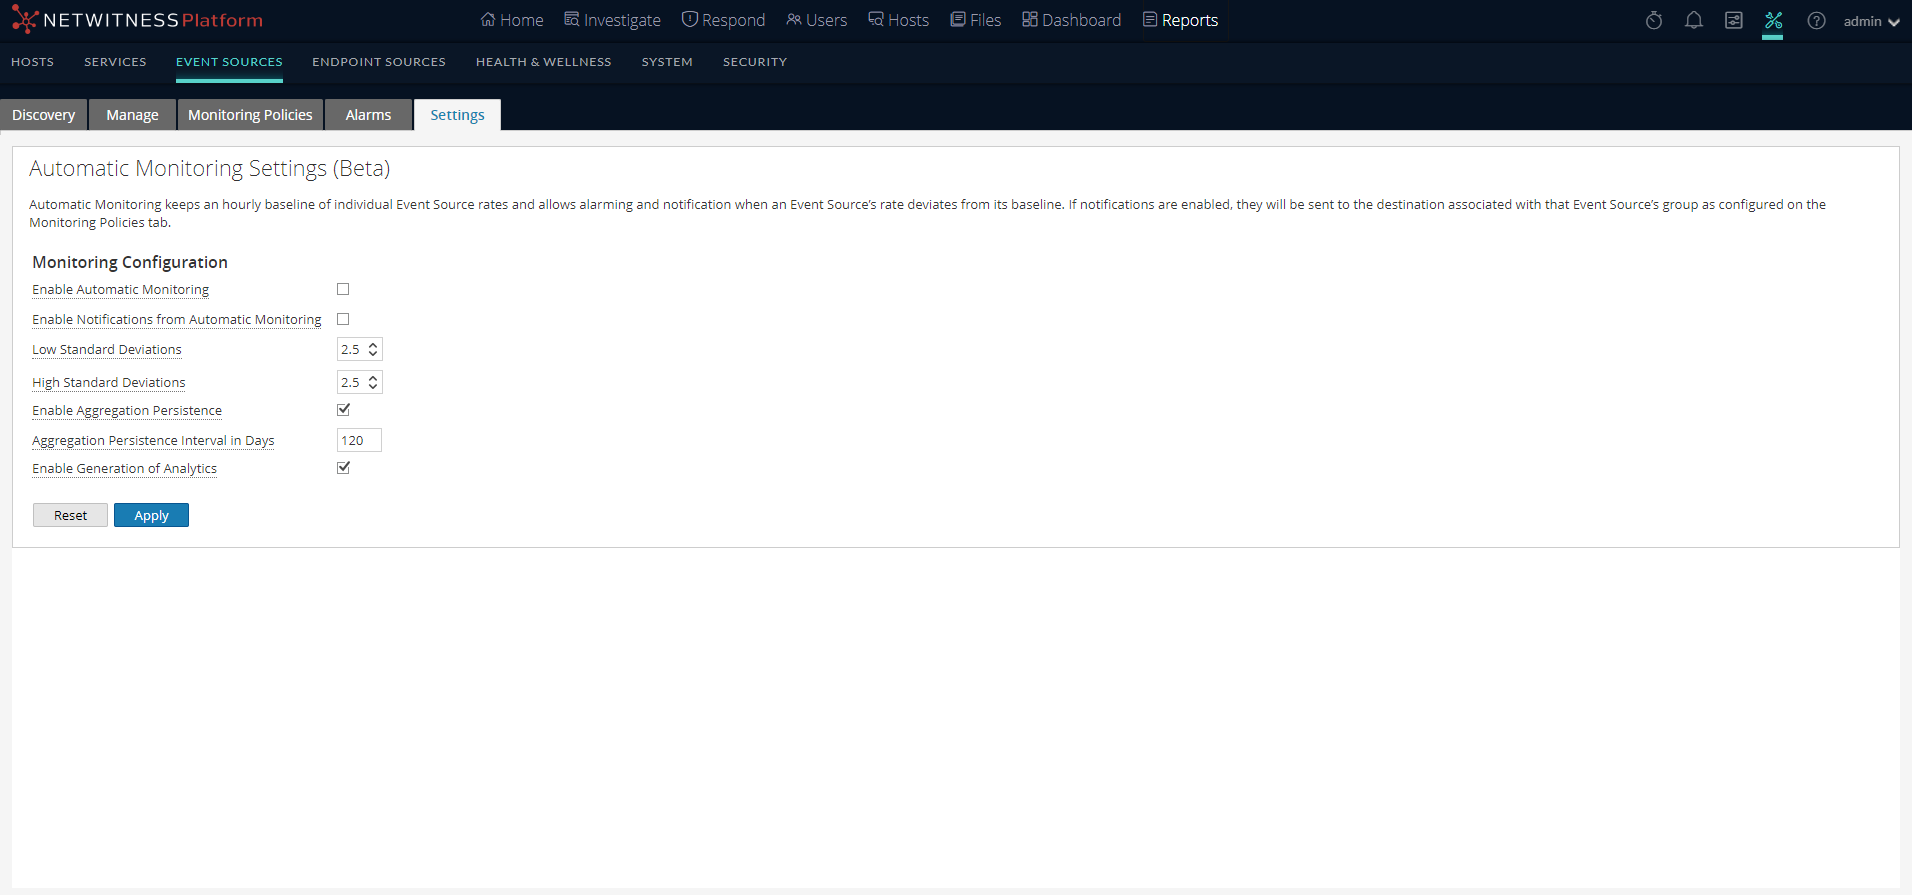Select the Settings tab
This screenshot has width=1912, height=895.
(457, 115)
